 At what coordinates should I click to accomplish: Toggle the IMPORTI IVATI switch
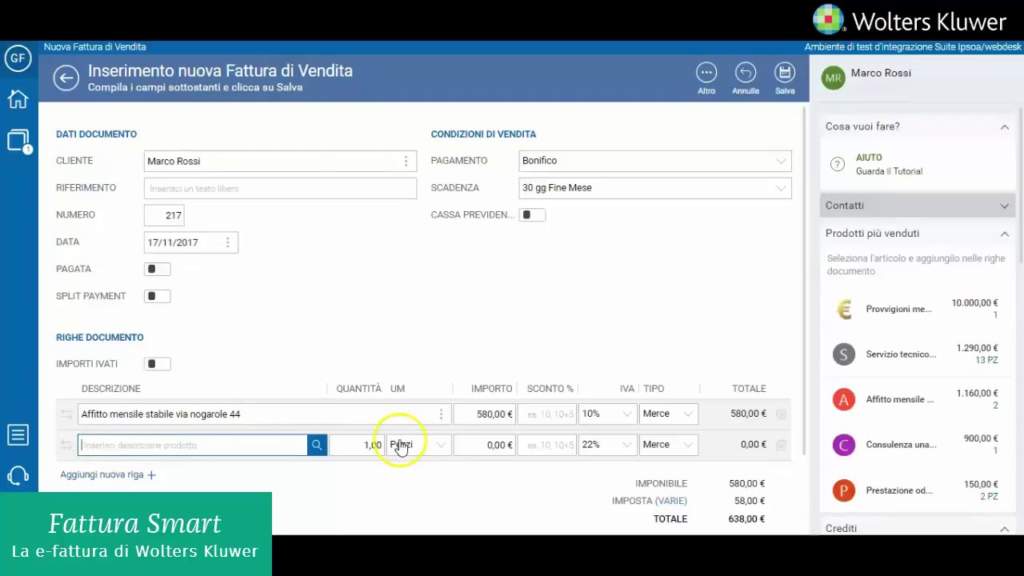[157, 364]
